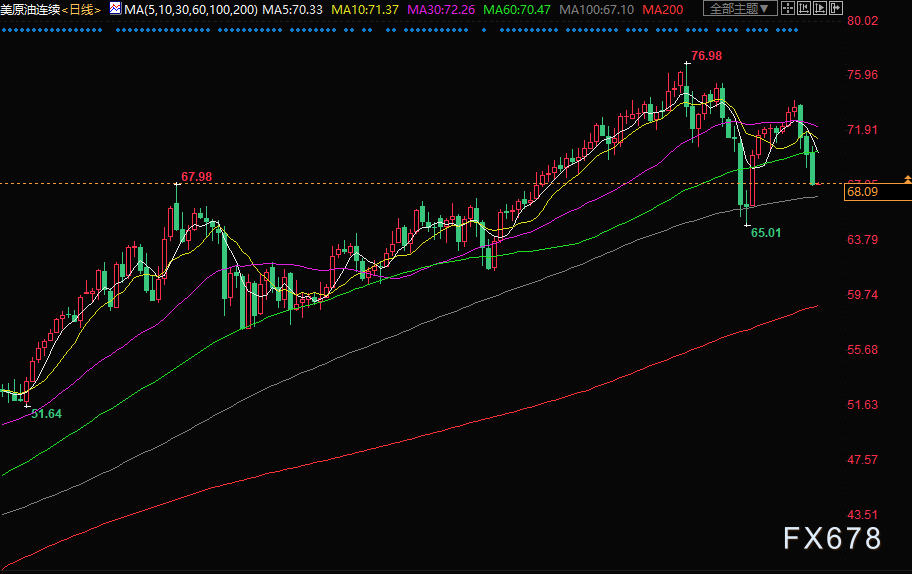Image resolution: width=912 pixels, height=574 pixels.
Task: Open the 全部主题 dropdown
Action: (x=740, y=8)
